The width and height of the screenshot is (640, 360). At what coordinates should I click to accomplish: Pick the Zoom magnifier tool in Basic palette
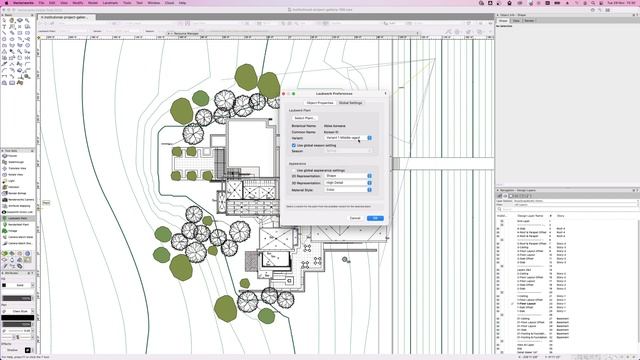(x=27, y=20)
